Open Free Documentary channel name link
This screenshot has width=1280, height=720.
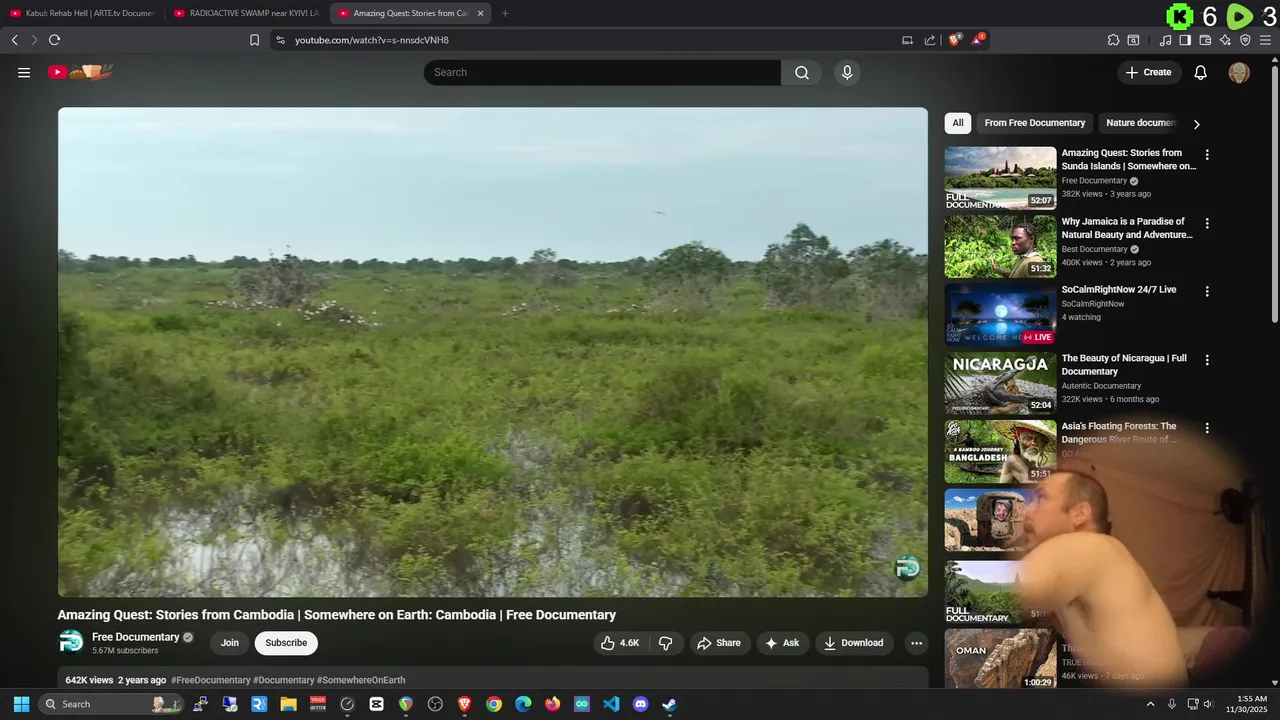click(135, 637)
